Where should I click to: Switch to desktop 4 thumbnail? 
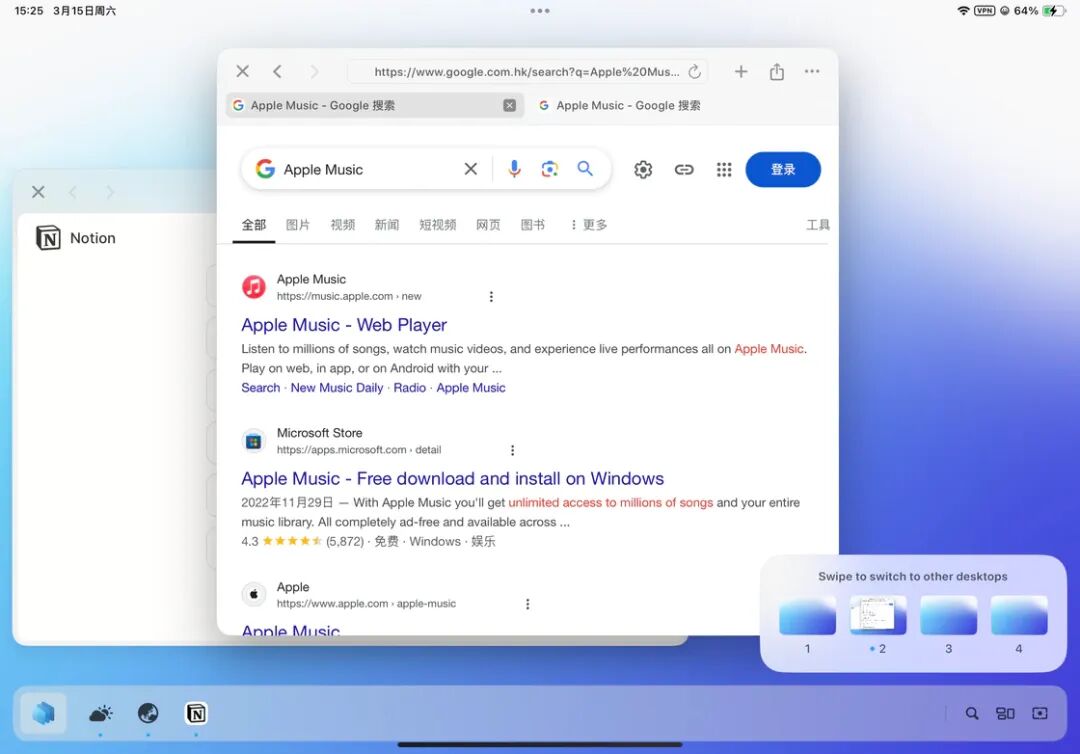tap(1019, 615)
